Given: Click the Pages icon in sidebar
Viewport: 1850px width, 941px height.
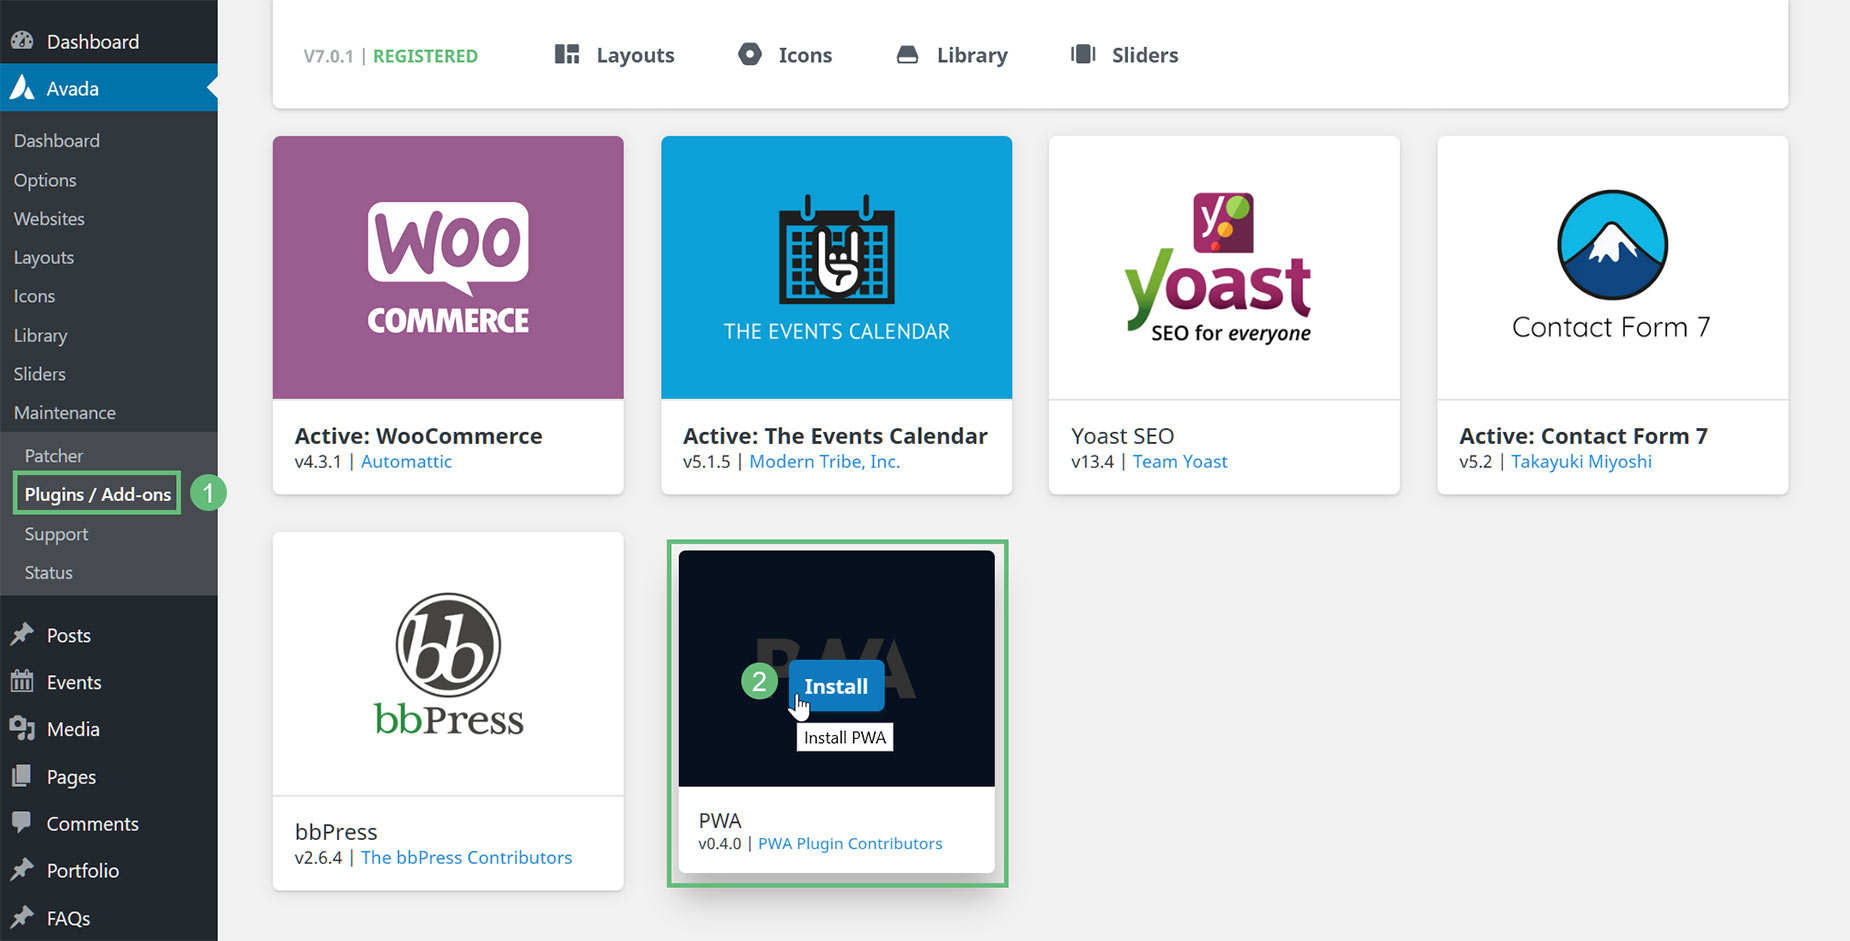Looking at the screenshot, I should pyautogui.click(x=22, y=776).
